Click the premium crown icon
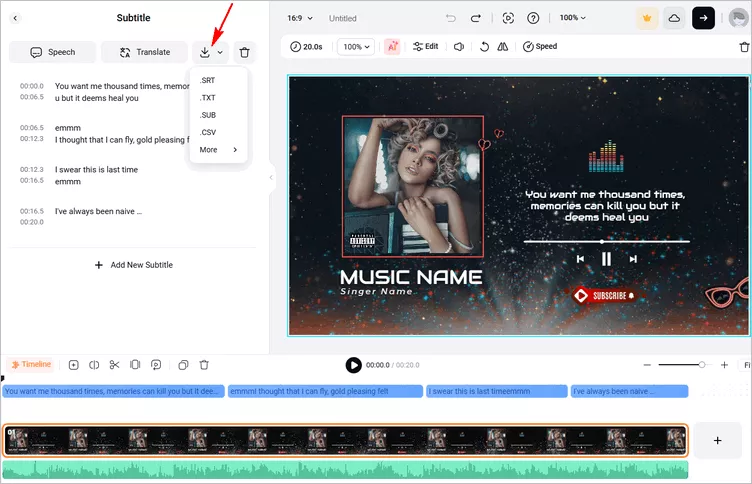Image resolution: width=752 pixels, height=484 pixels. pos(647,18)
